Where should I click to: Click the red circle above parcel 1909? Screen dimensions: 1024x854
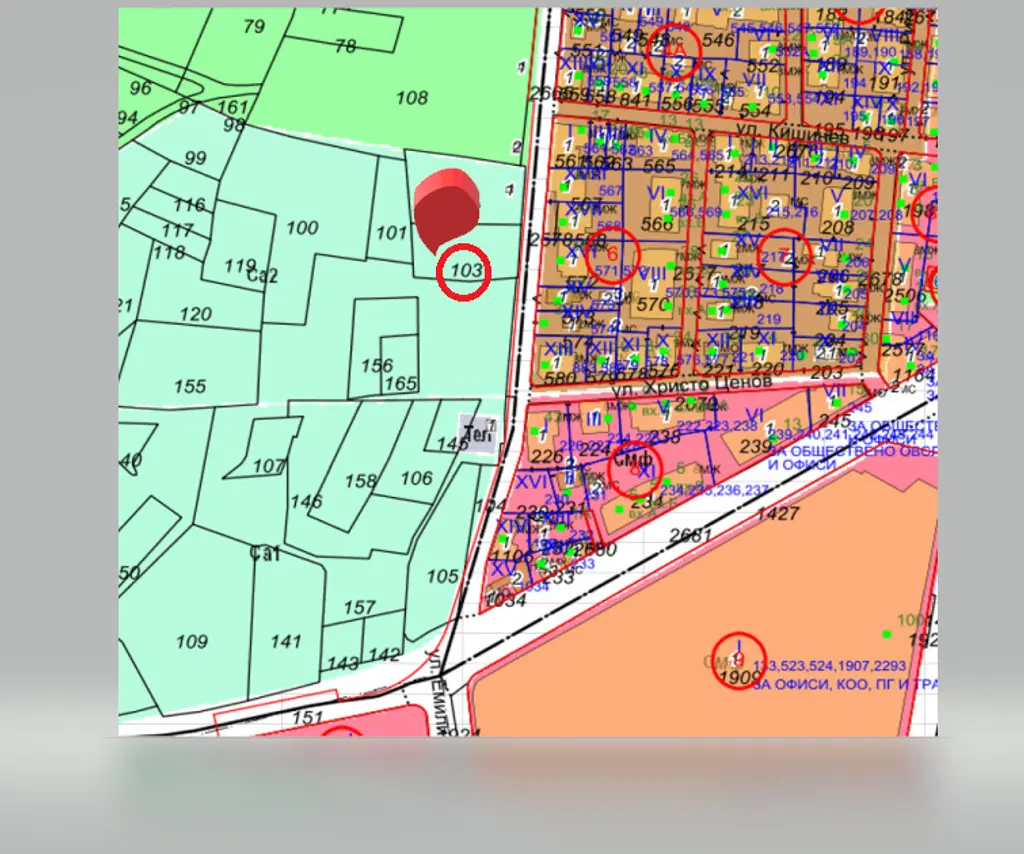[739, 659]
